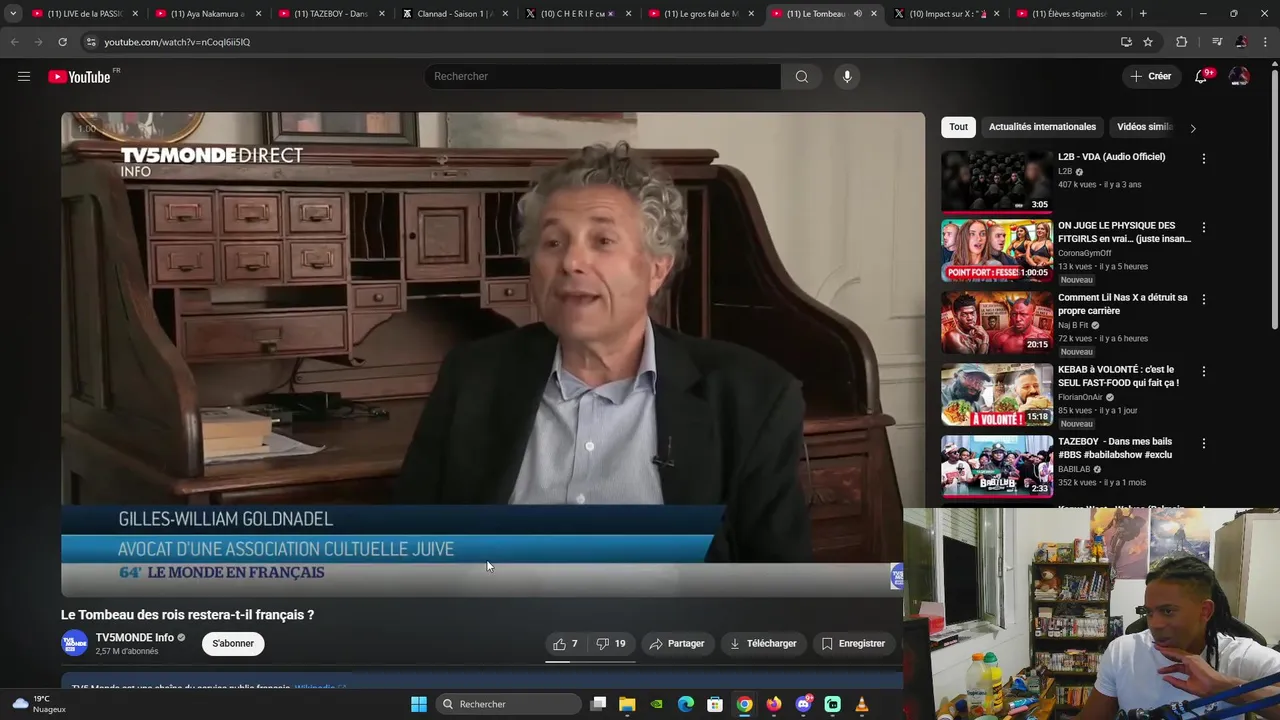This screenshot has width=1280, height=720.
Task: Reload the page in Chrome
Action: tap(62, 42)
